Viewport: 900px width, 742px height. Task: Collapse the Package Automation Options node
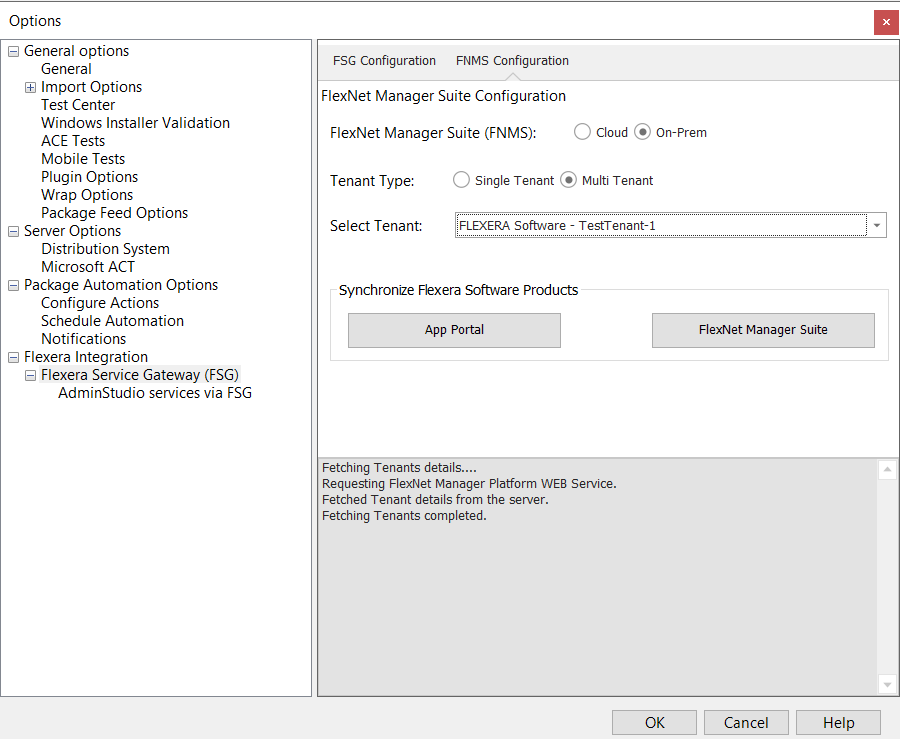coord(14,285)
